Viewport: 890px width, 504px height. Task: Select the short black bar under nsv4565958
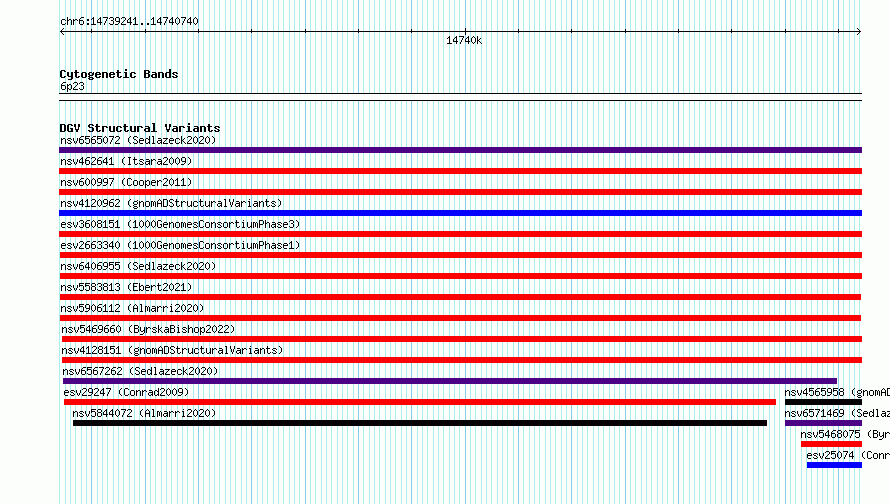(823, 402)
